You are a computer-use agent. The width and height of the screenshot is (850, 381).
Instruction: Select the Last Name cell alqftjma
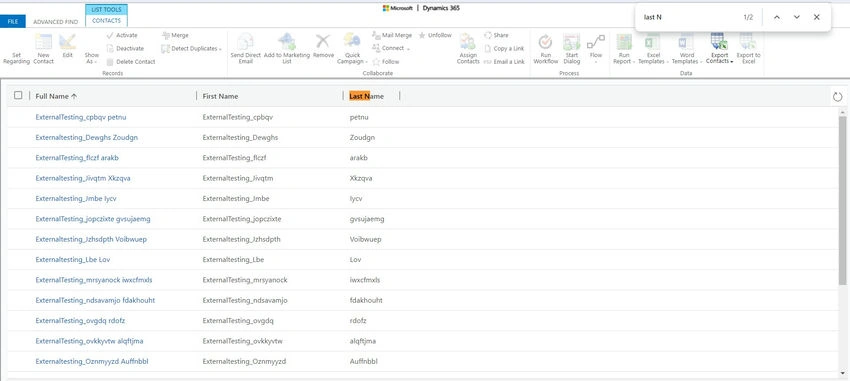point(363,341)
